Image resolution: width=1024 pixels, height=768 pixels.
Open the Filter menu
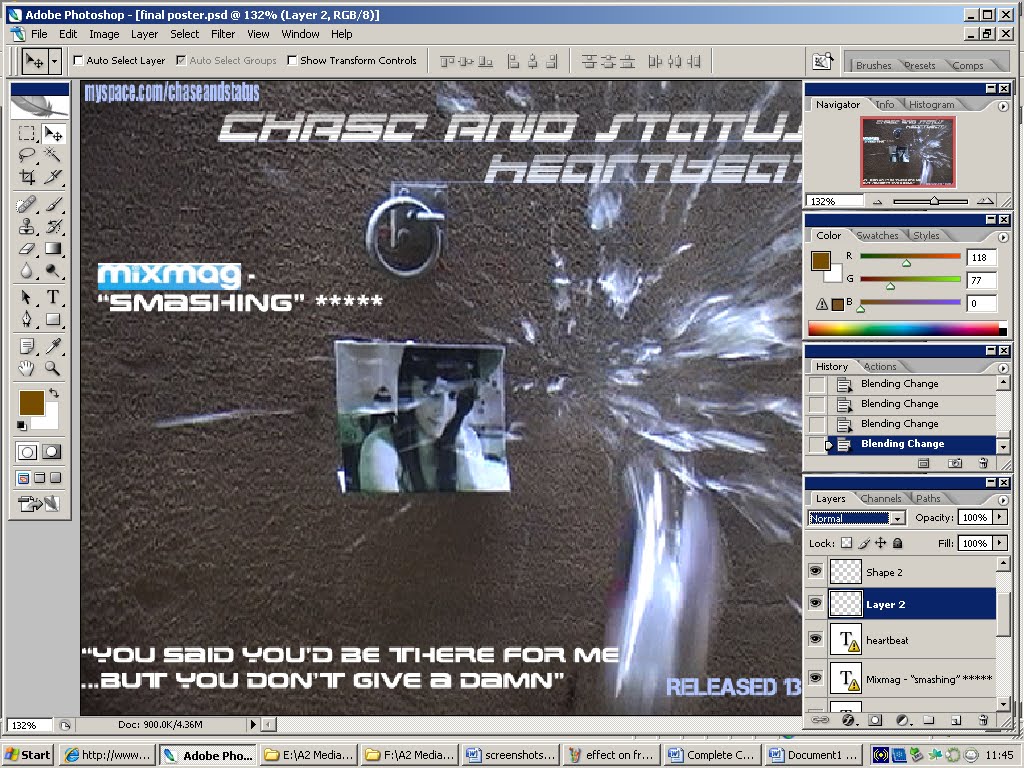[222, 33]
